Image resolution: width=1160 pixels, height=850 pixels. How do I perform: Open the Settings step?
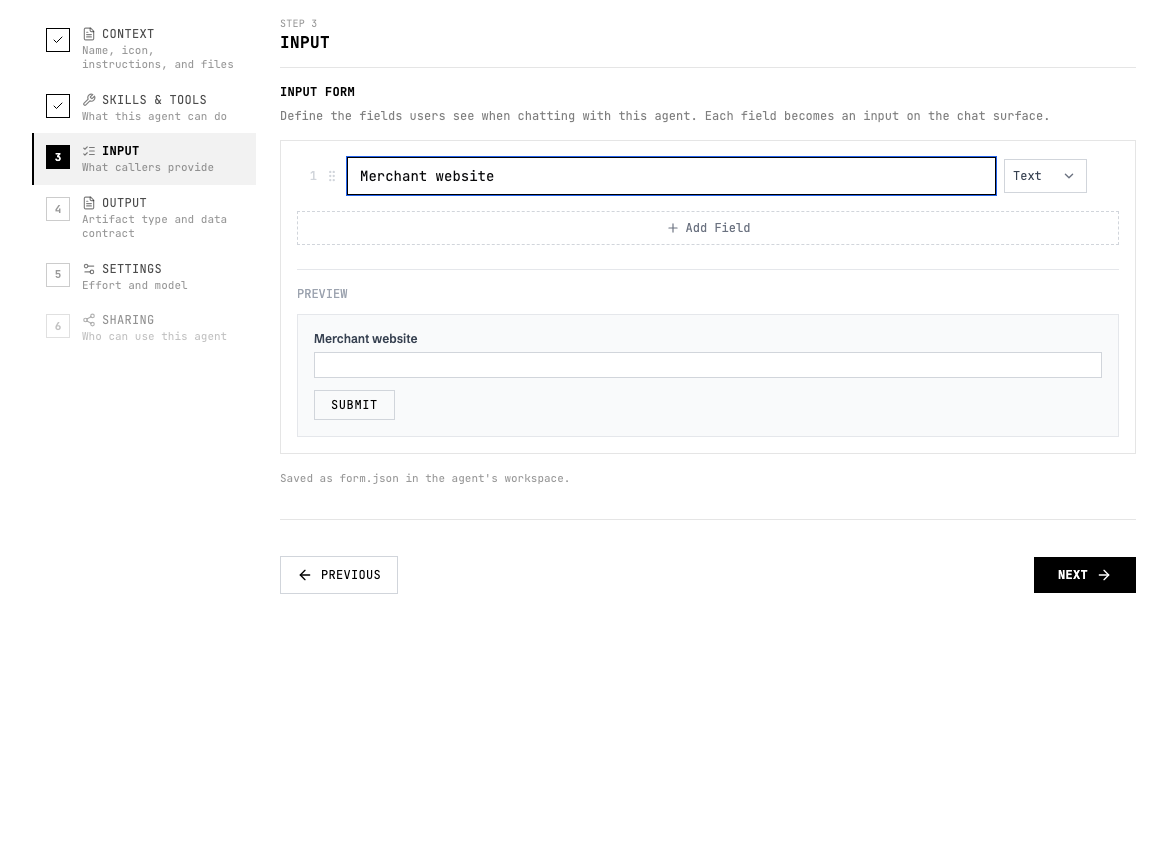(x=145, y=276)
